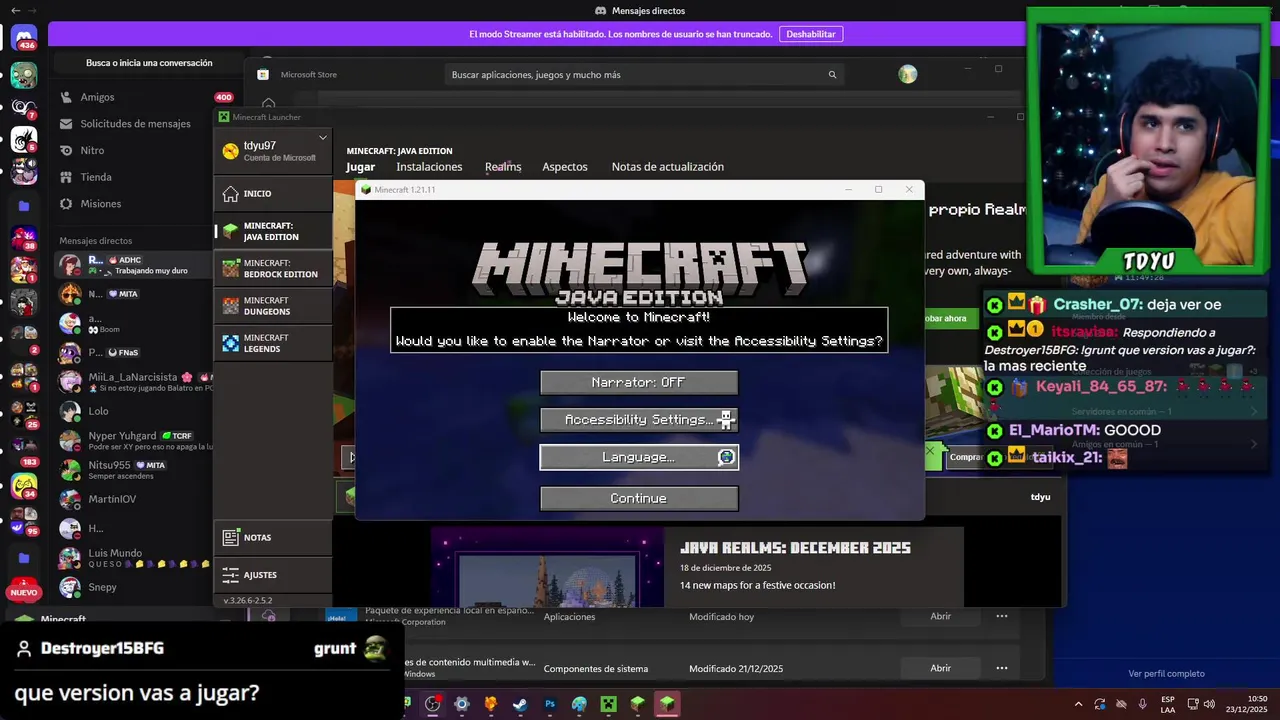
Task: Open the Microsoft Store profile avatar
Action: pyautogui.click(x=908, y=74)
